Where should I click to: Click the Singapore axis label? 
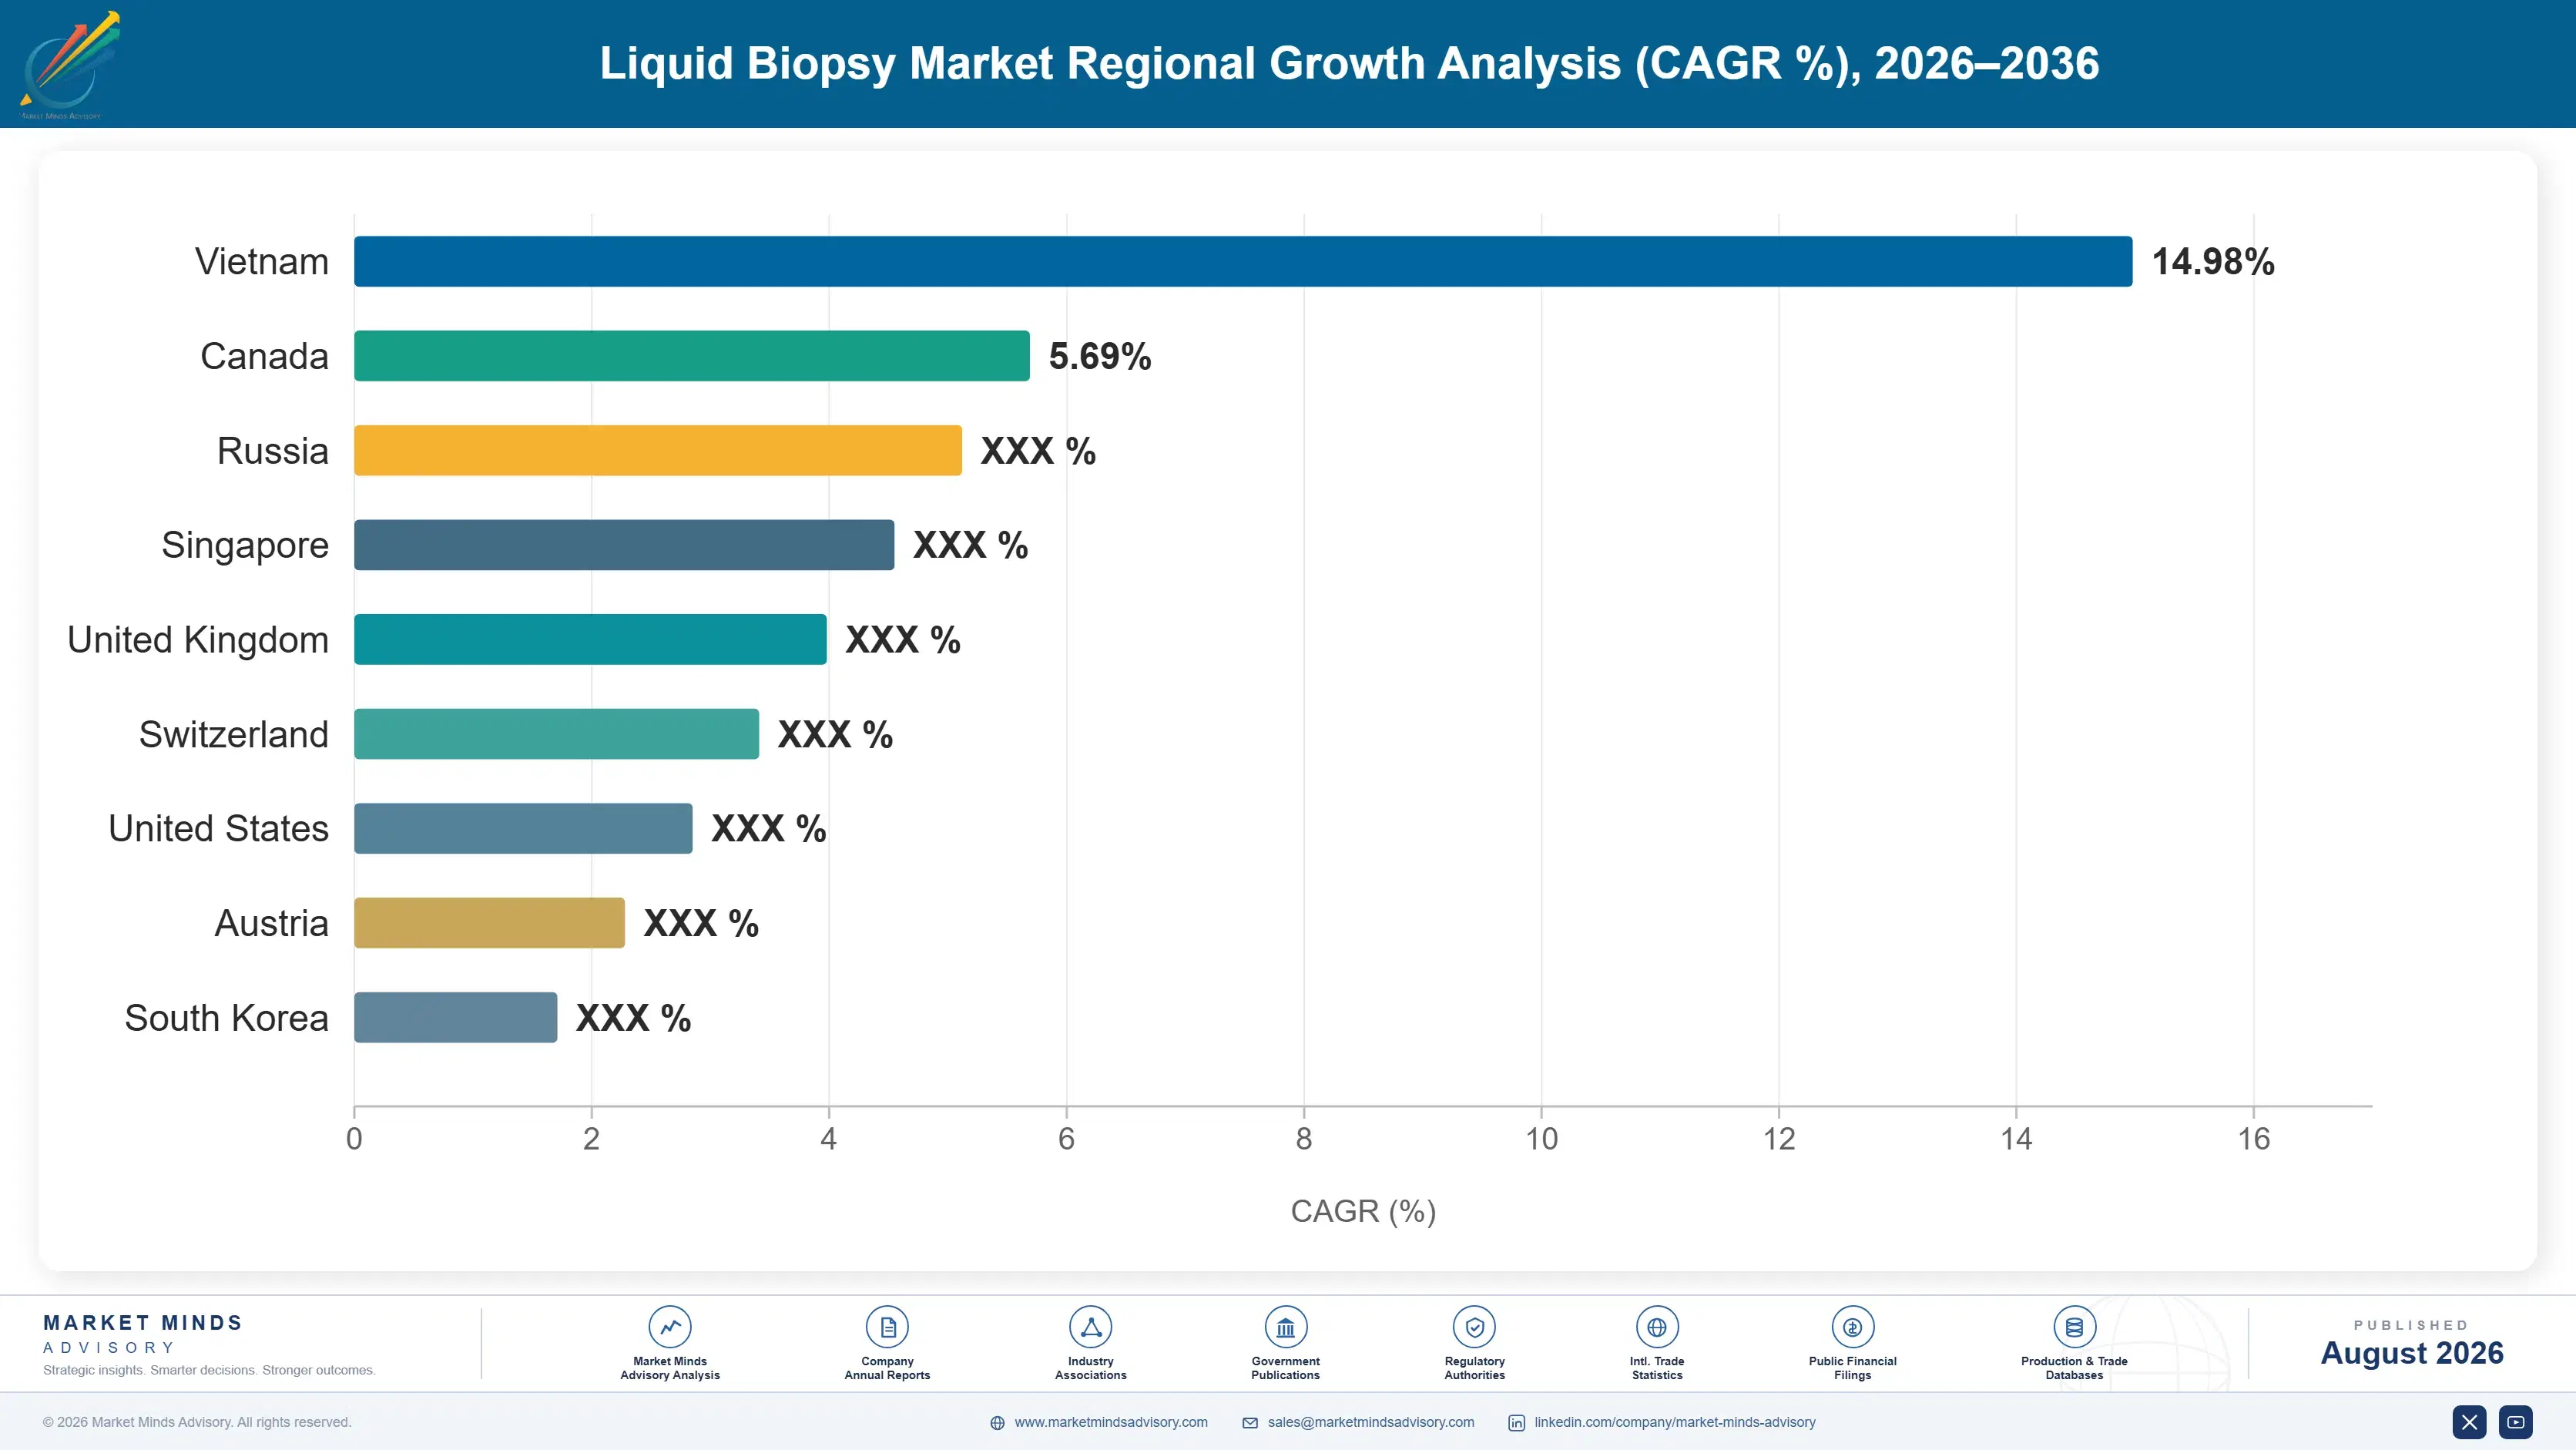pyautogui.click(x=245, y=546)
